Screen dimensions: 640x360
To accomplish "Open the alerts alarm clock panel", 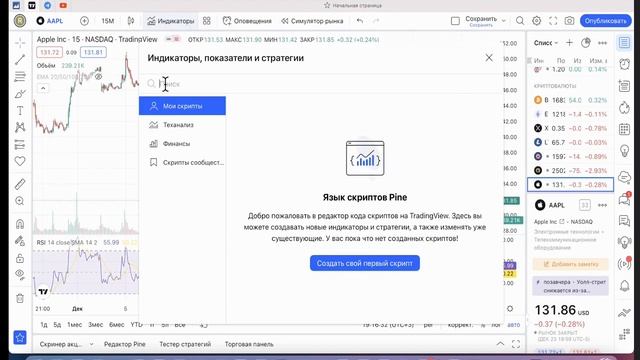I will coord(624,64).
